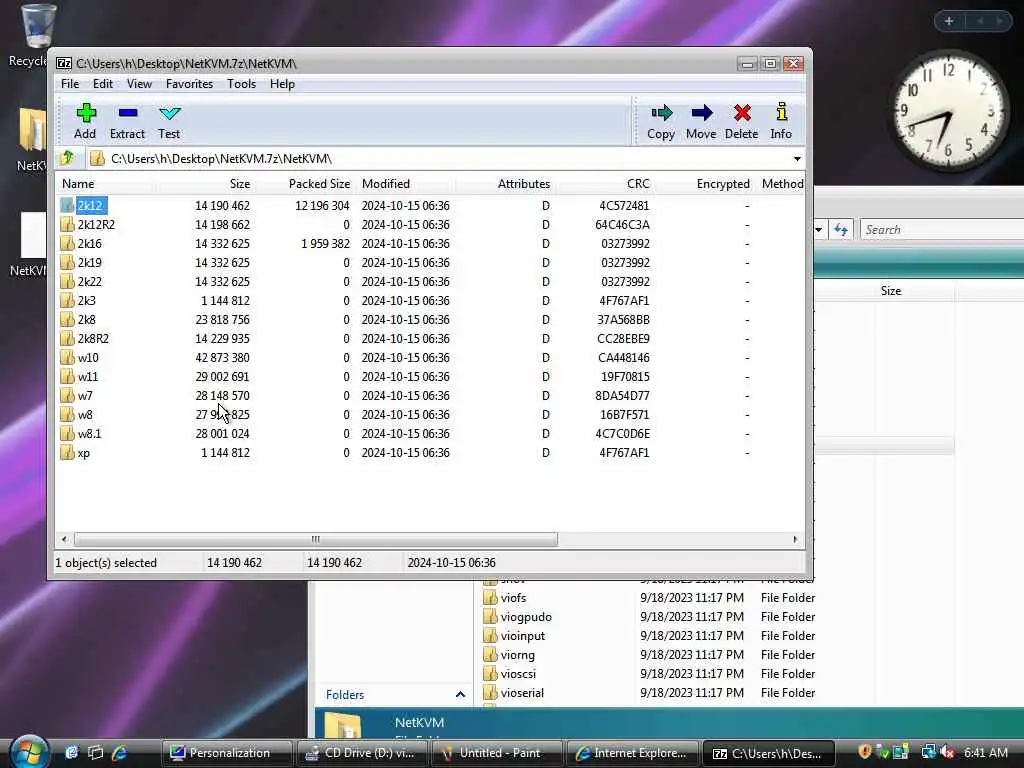Click the Copy toolbar icon
The width and height of the screenshot is (1024, 768).
click(x=661, y=121)
